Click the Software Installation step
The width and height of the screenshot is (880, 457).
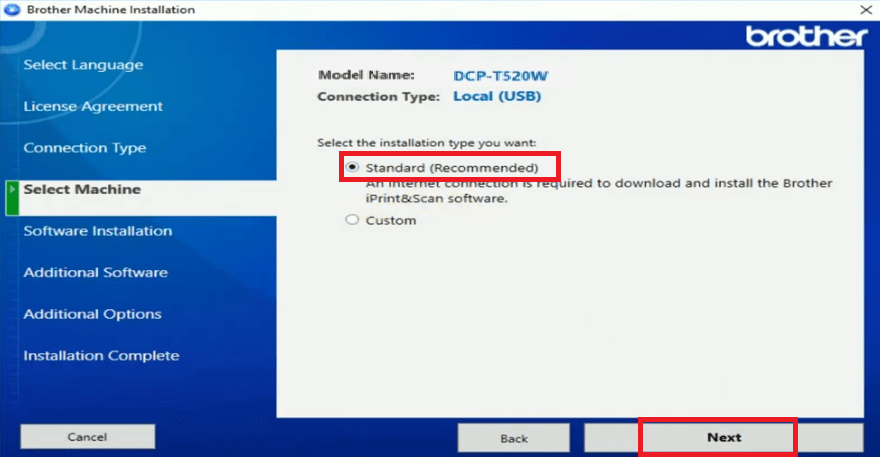click(x=98, y=231)
